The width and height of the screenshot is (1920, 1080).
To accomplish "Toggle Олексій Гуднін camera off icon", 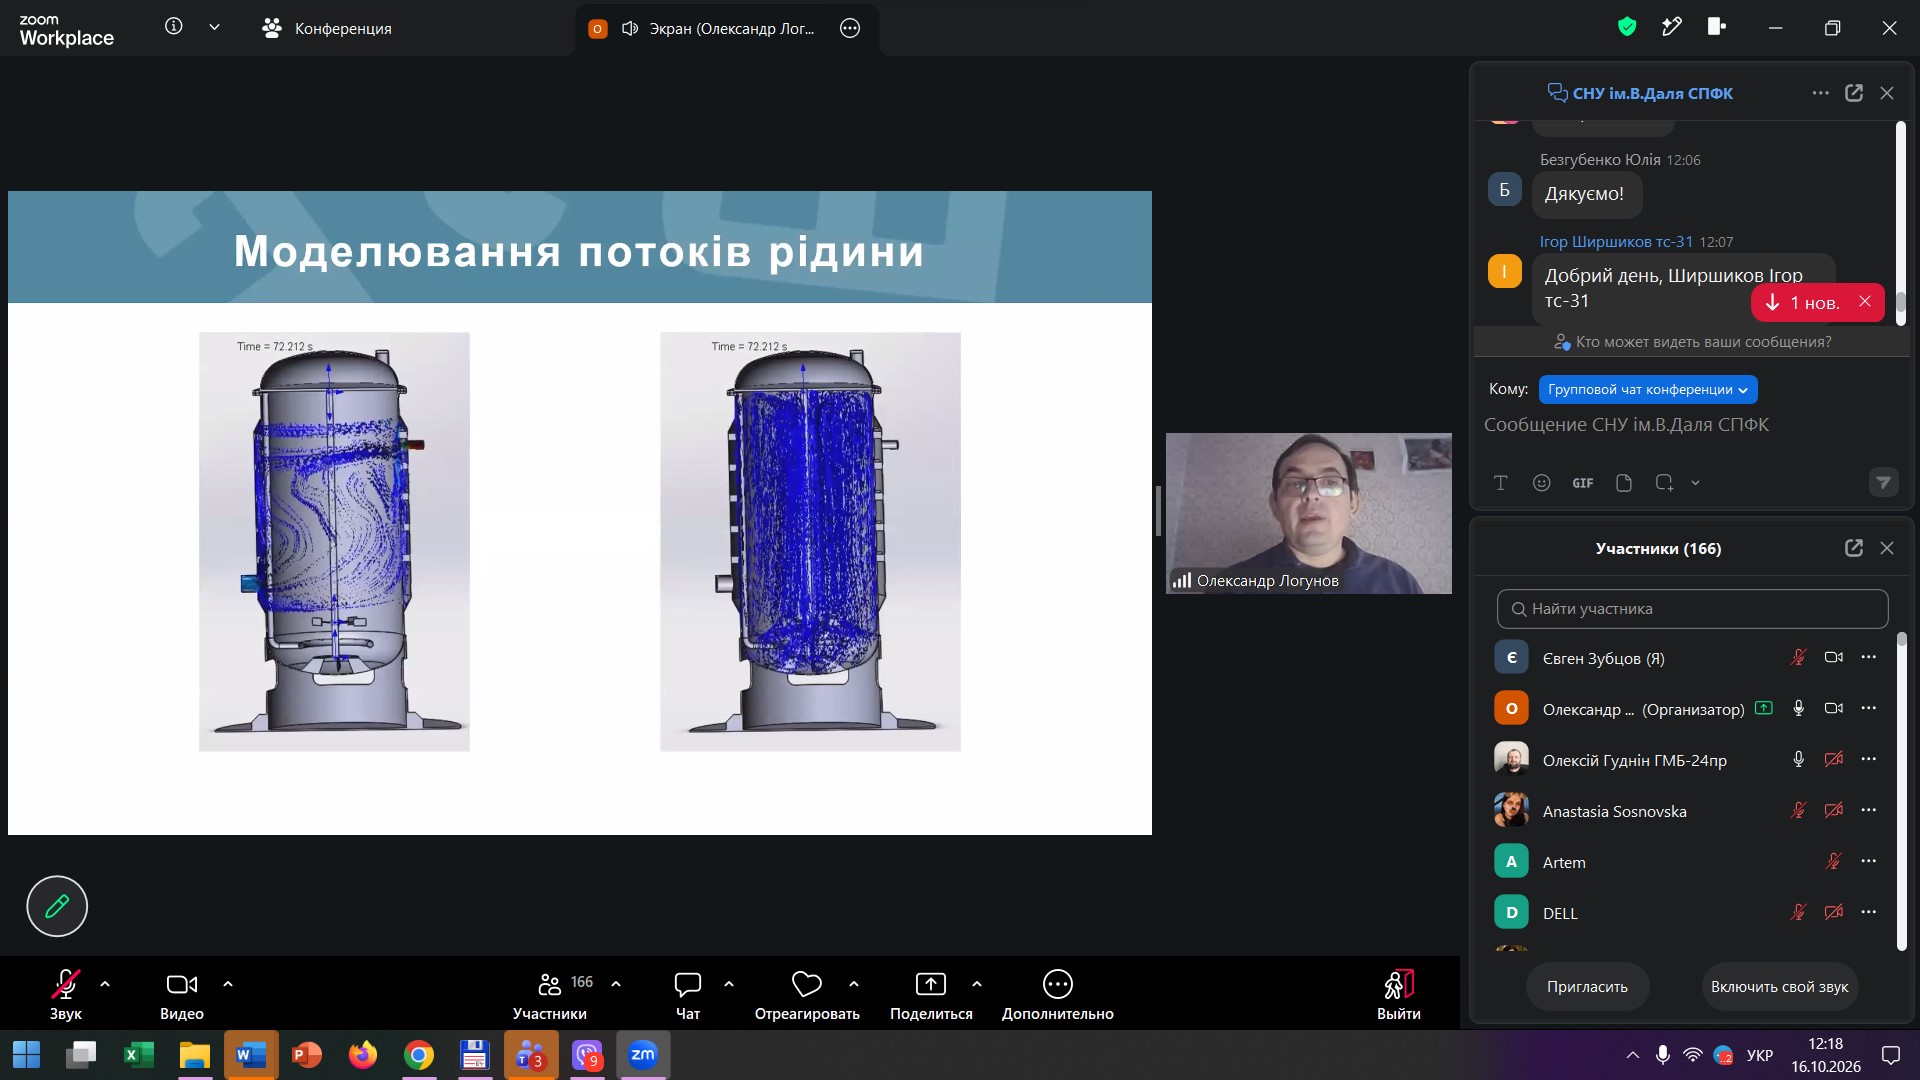I will point(1833,759).
